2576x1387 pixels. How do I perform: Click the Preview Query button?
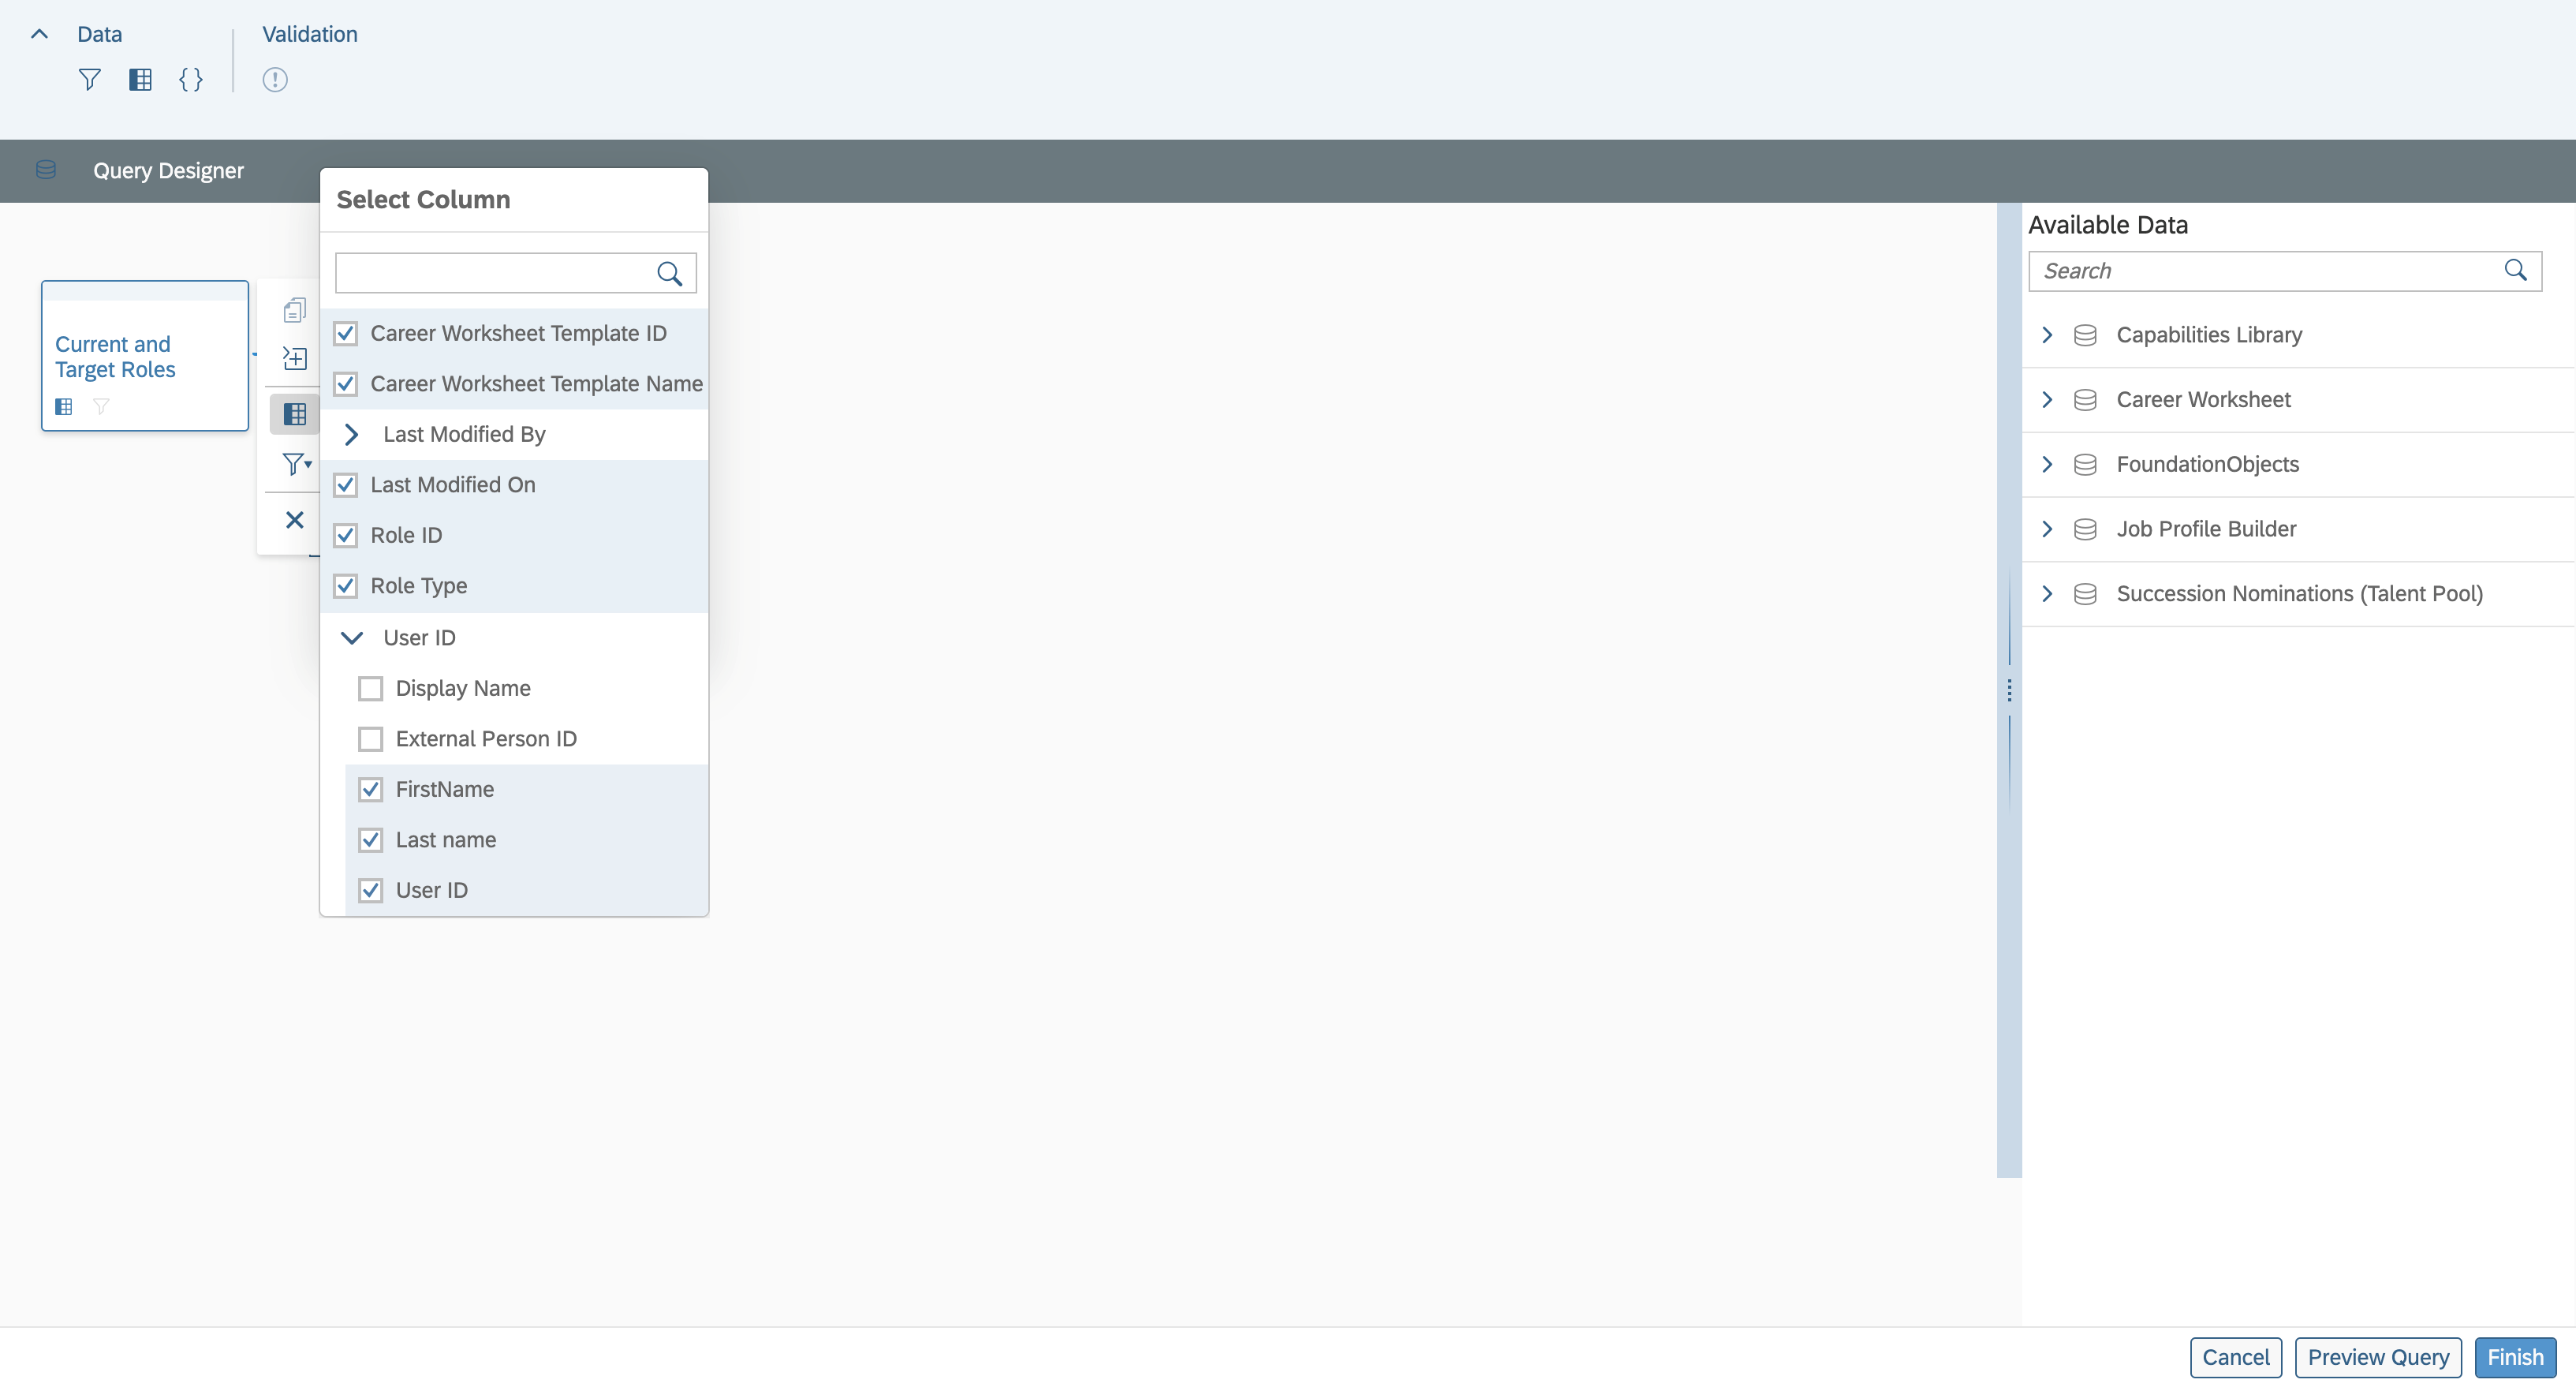[2377, 1357]
